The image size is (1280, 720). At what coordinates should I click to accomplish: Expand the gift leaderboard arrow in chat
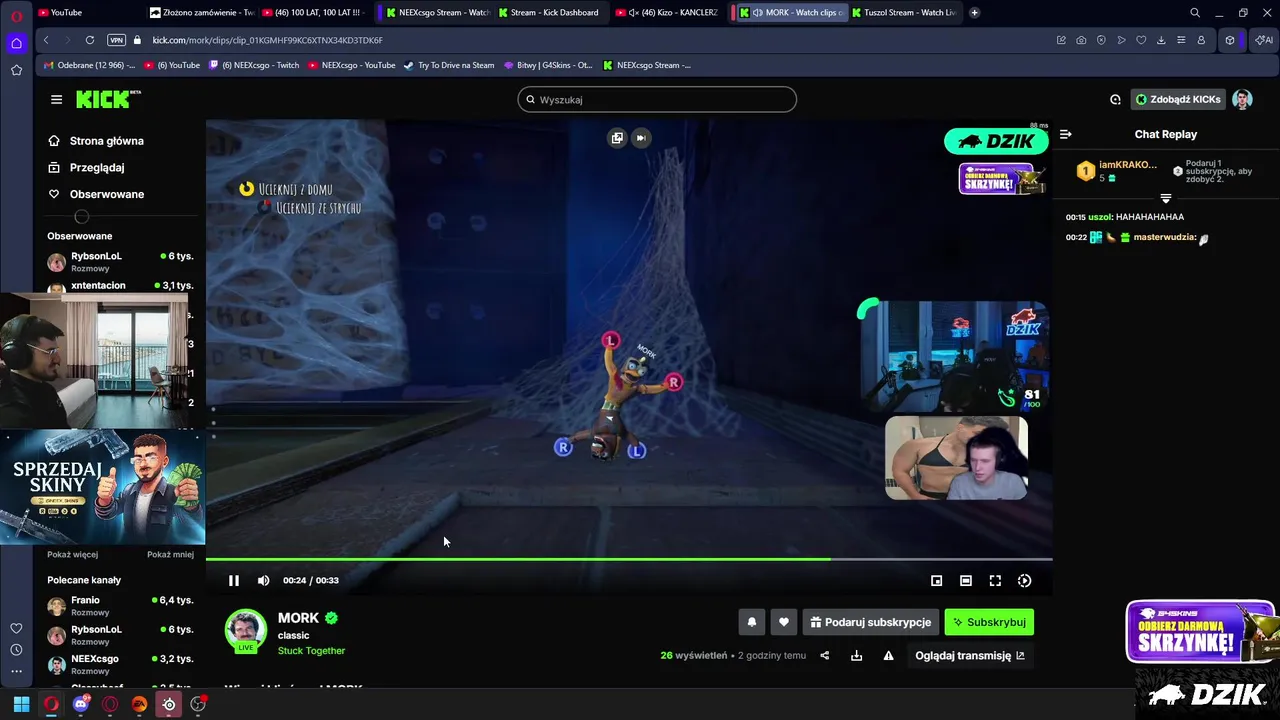click(1165, 198)
